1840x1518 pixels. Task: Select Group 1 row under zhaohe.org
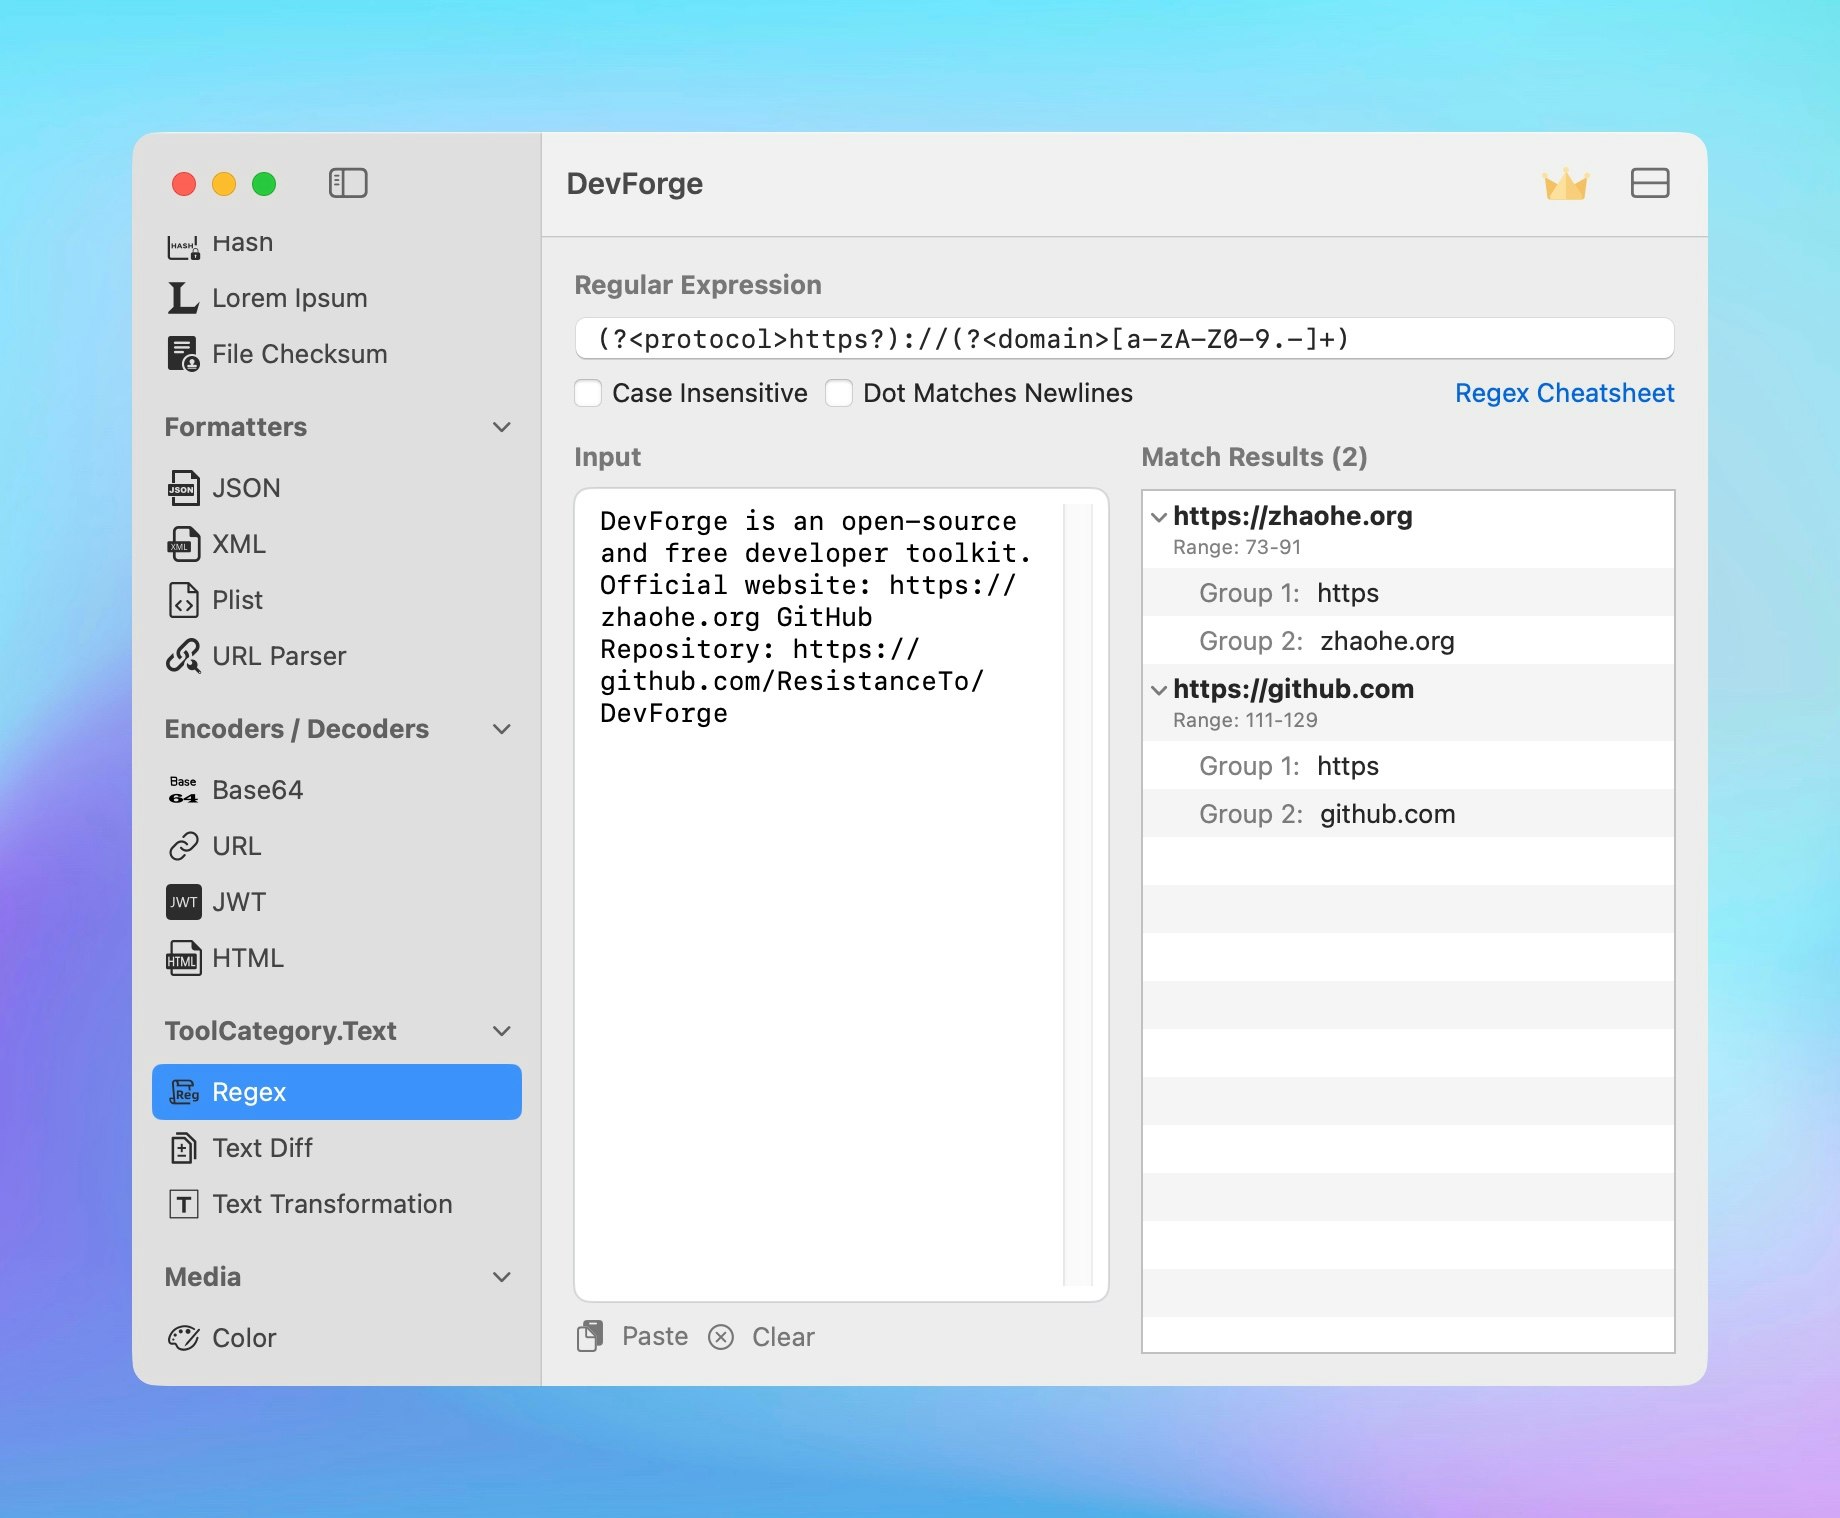point(1408,593)
